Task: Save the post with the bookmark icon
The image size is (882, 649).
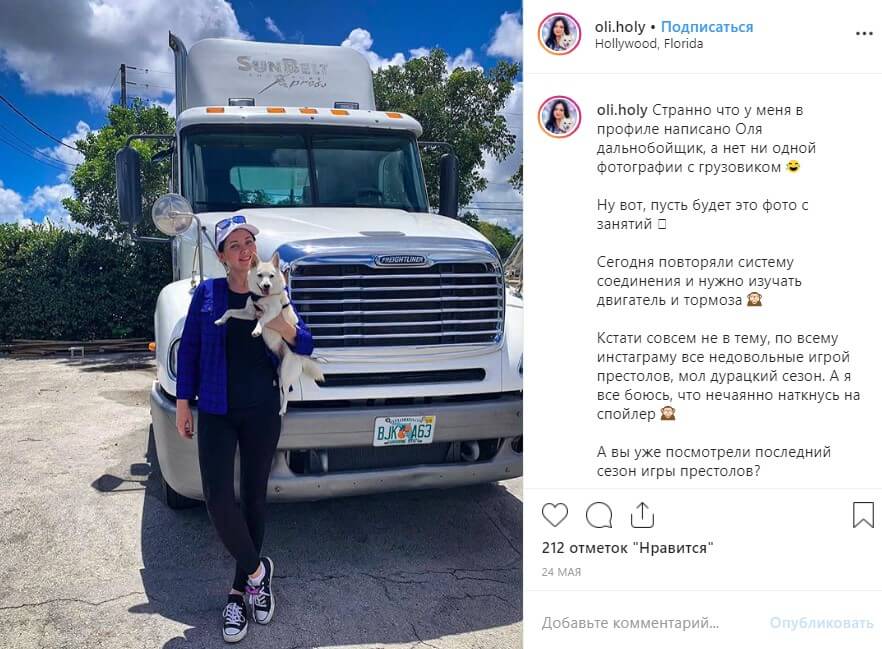Action: [863, 515]
